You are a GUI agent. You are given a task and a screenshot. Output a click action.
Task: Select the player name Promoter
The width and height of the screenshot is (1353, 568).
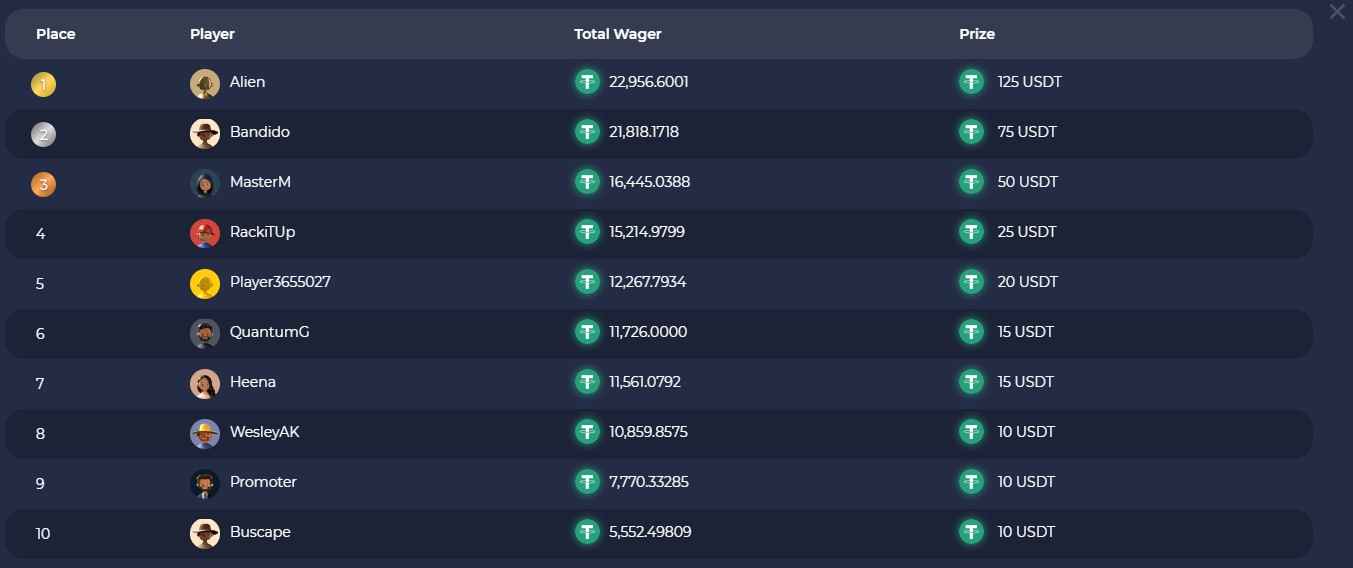(x=263, y=482)
